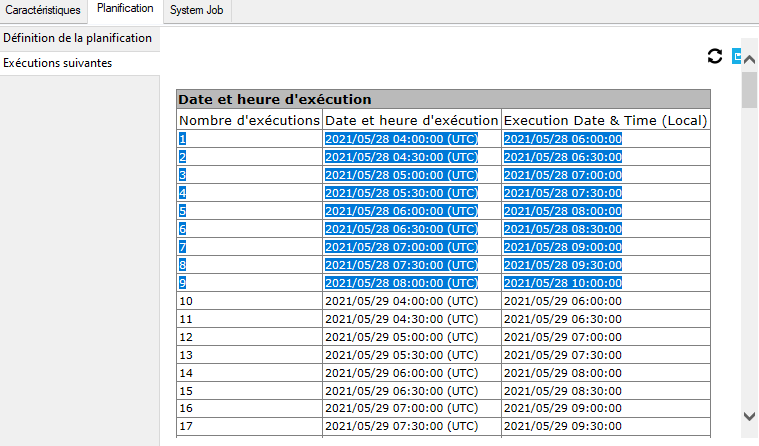759x446 pixels.
Task: Click the blue export icon
Action: [x=737, y=56]
